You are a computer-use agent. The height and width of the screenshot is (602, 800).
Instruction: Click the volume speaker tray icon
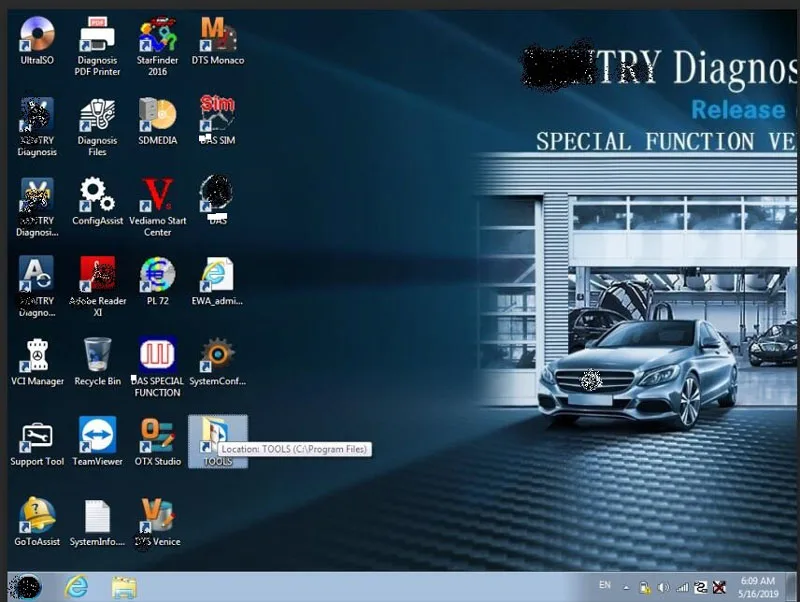[x=663, y=588]
